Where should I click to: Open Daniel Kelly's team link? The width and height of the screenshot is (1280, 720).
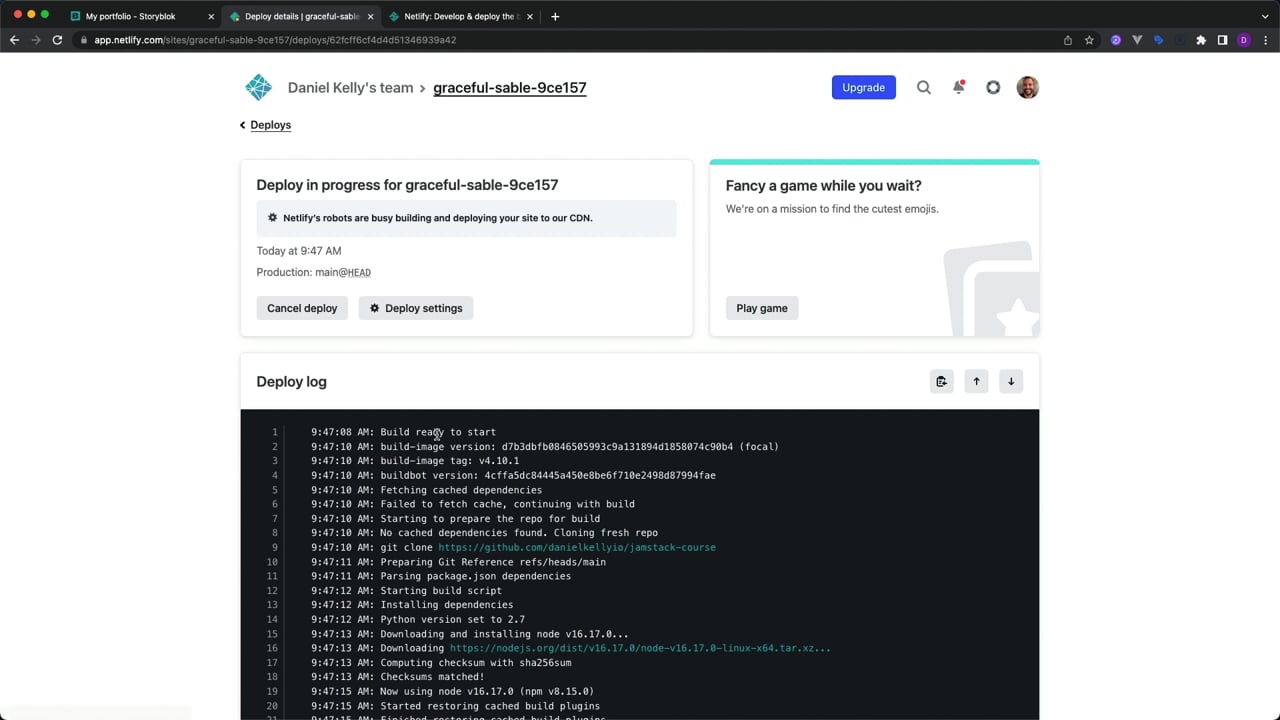(x=350, y=88)
